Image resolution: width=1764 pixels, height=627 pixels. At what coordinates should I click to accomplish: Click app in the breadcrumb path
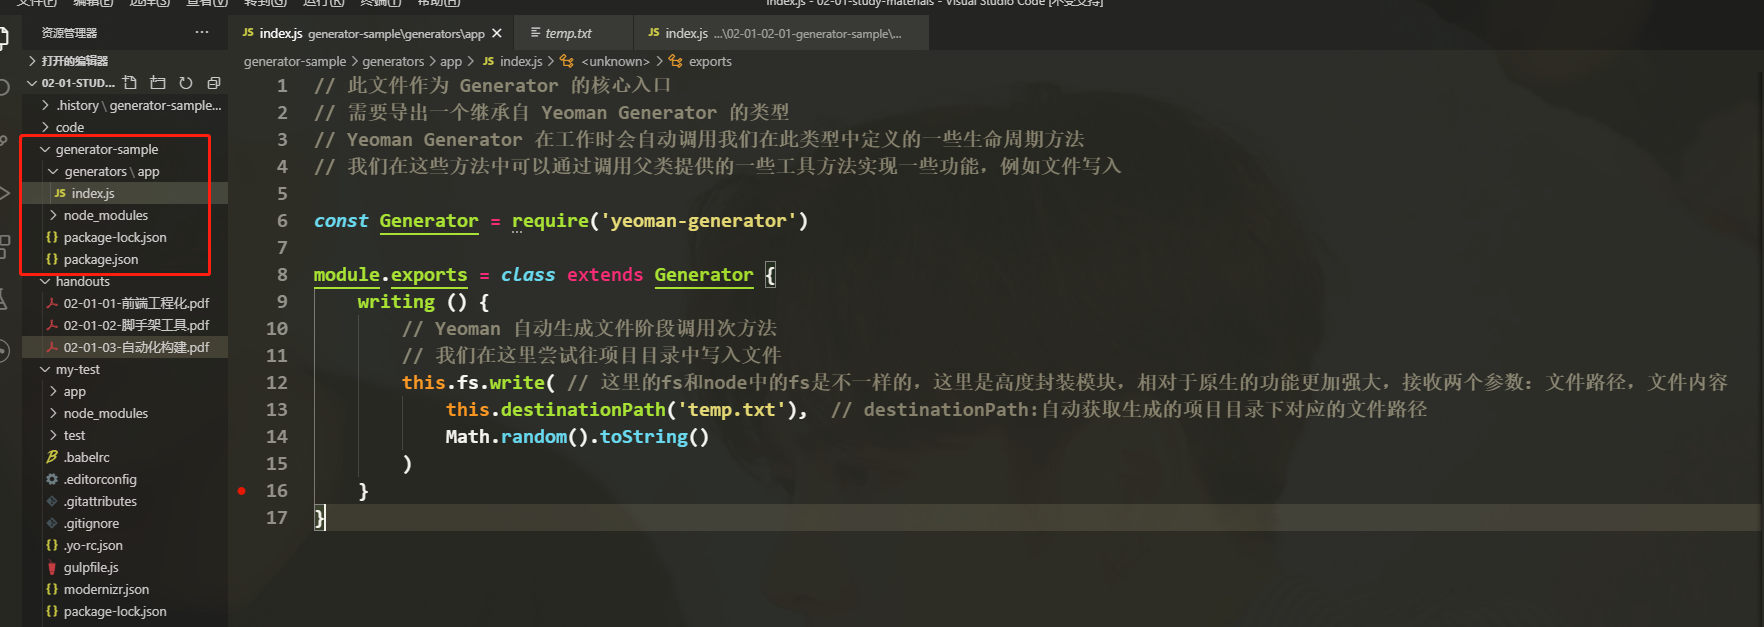coord(451,61)
